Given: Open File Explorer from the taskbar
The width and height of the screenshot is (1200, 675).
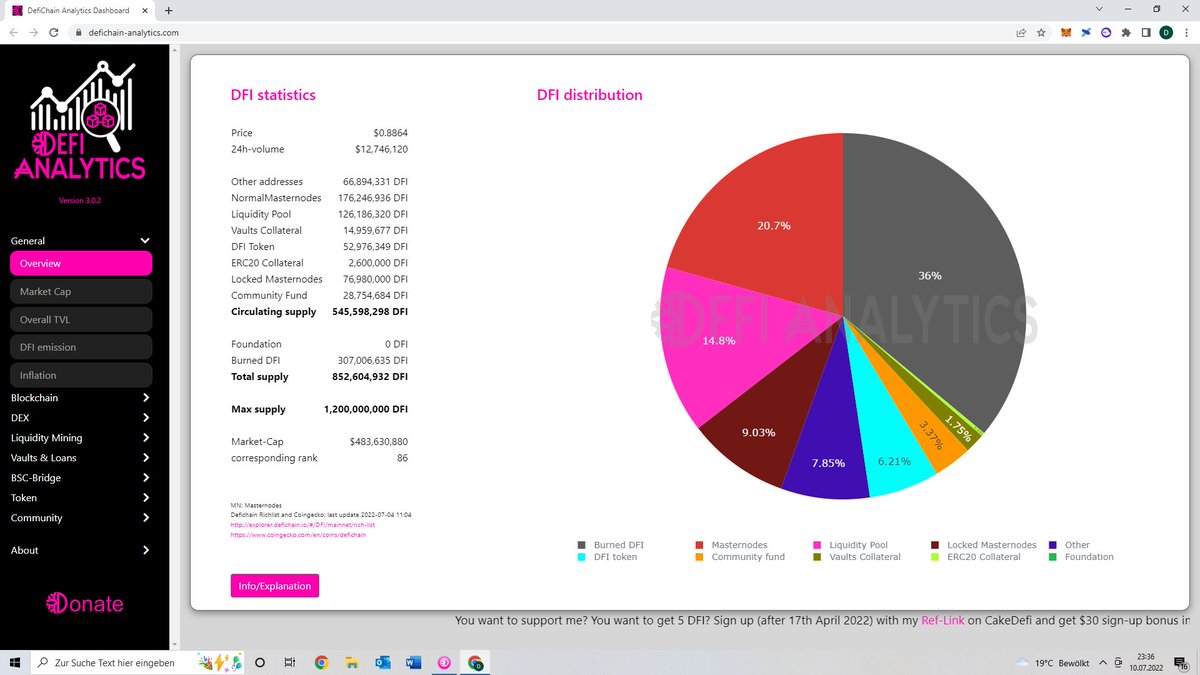Looking at the screenshot, I should point(351,662).
